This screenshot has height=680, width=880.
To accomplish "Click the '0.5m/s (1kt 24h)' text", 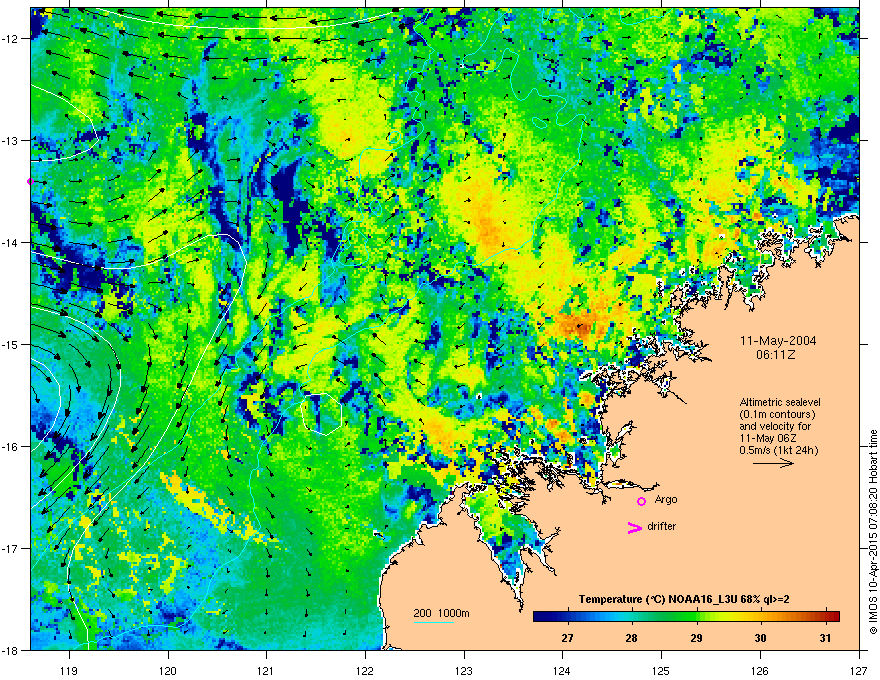I will (779, 450).
